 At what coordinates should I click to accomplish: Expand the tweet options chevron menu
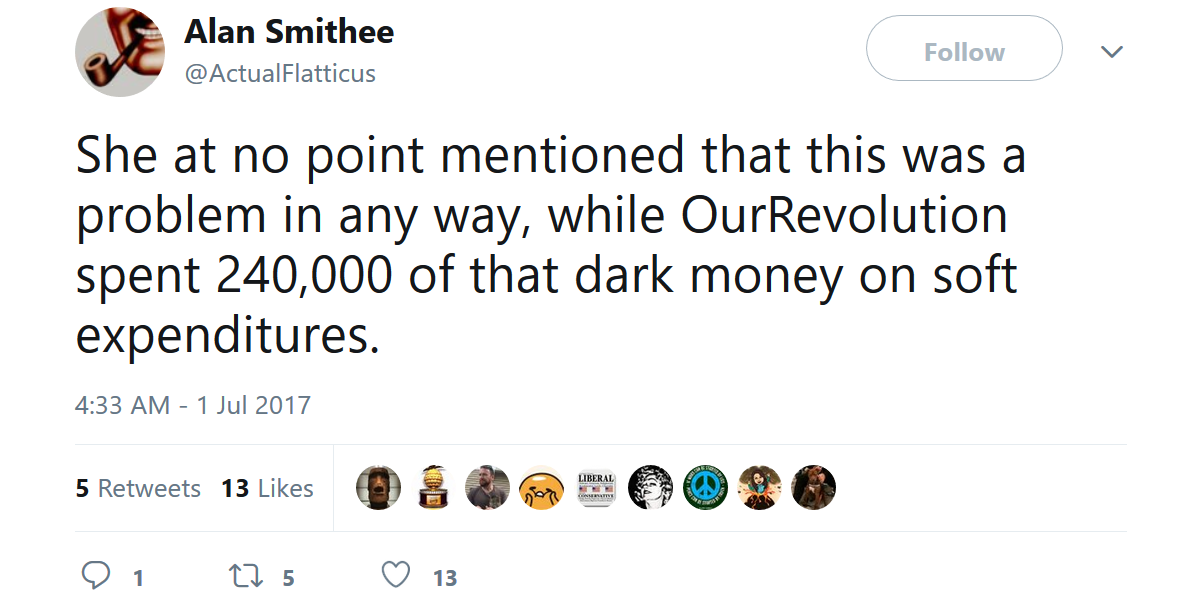(x=1112, y=51)
